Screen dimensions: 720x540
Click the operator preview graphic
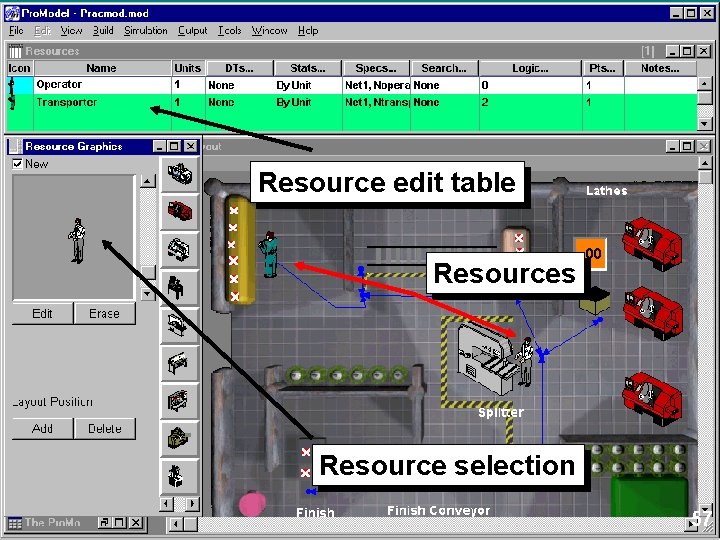click(77, 241)
